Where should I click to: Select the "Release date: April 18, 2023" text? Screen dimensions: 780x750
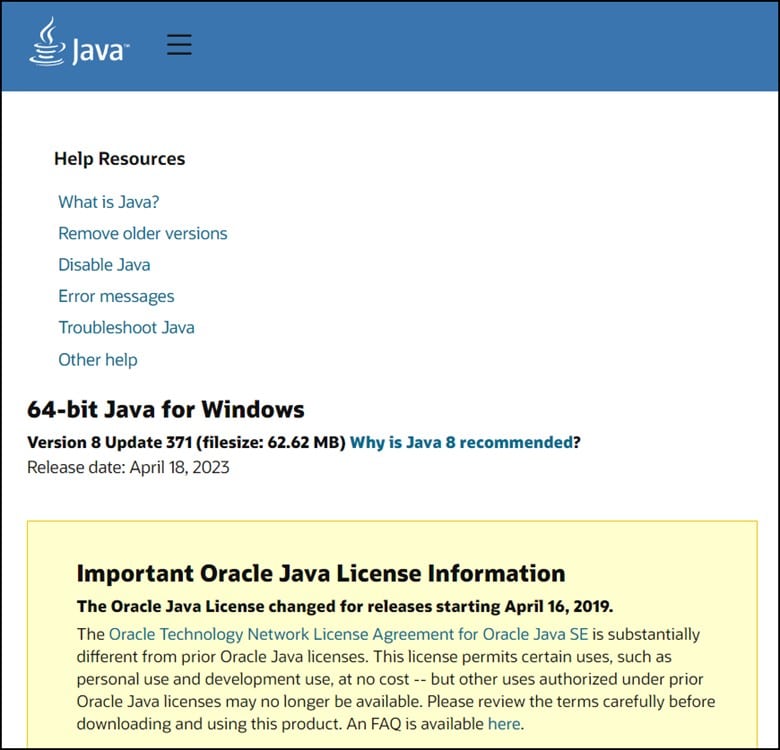point(128,468)
